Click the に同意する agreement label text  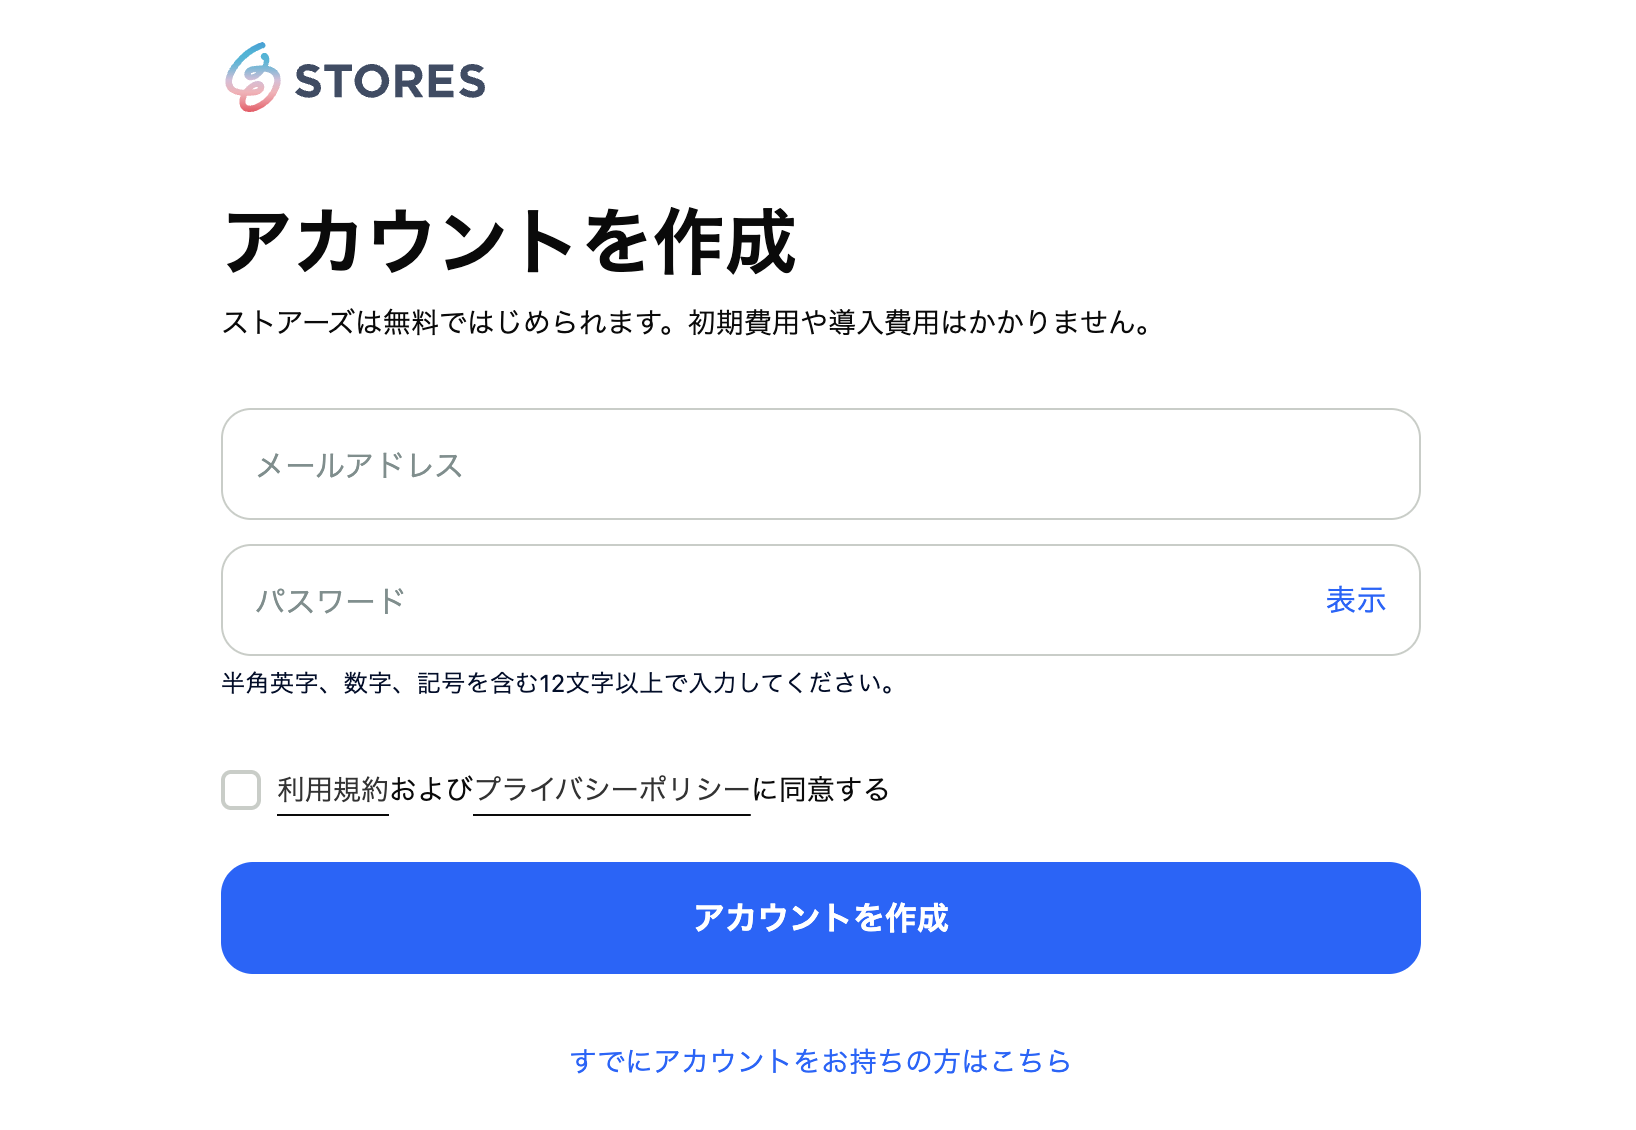click(820, 790)
